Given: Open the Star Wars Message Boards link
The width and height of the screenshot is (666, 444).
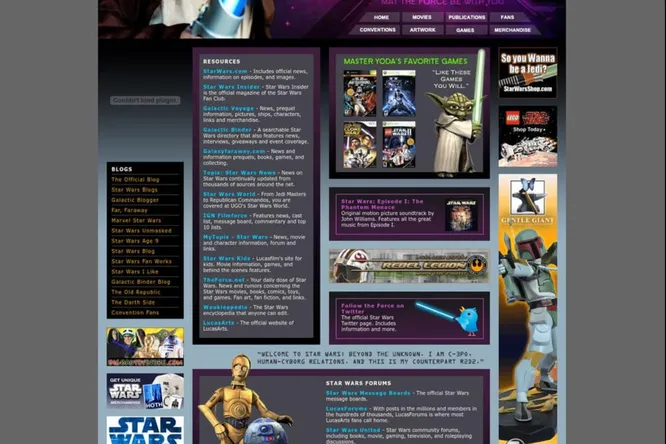Looking at the screenshot, I should tap(368, 393).
